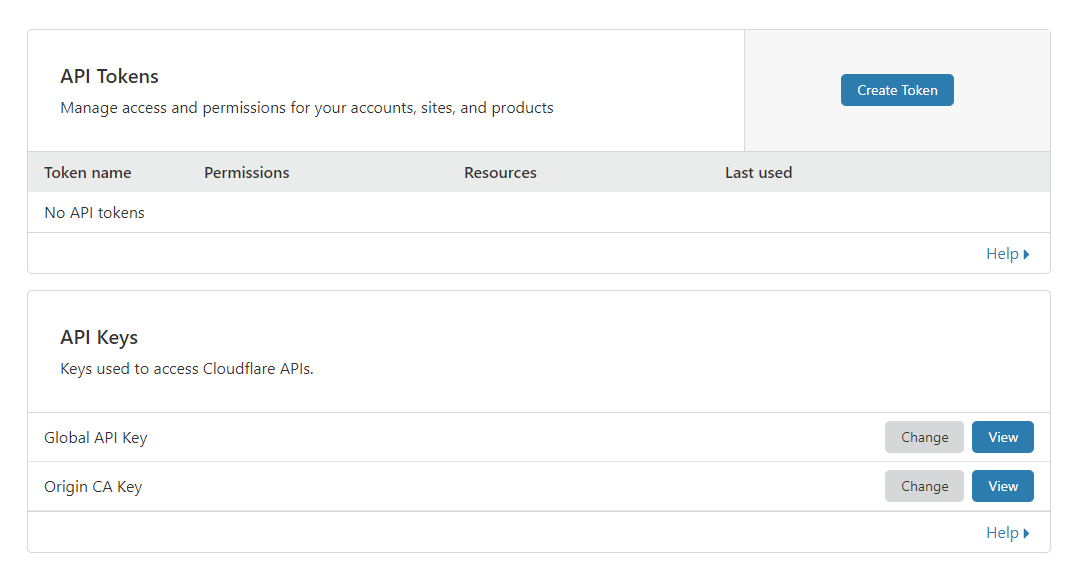Change the Global API Key
Screen dimensions: 1087x580
click(924, 437)
